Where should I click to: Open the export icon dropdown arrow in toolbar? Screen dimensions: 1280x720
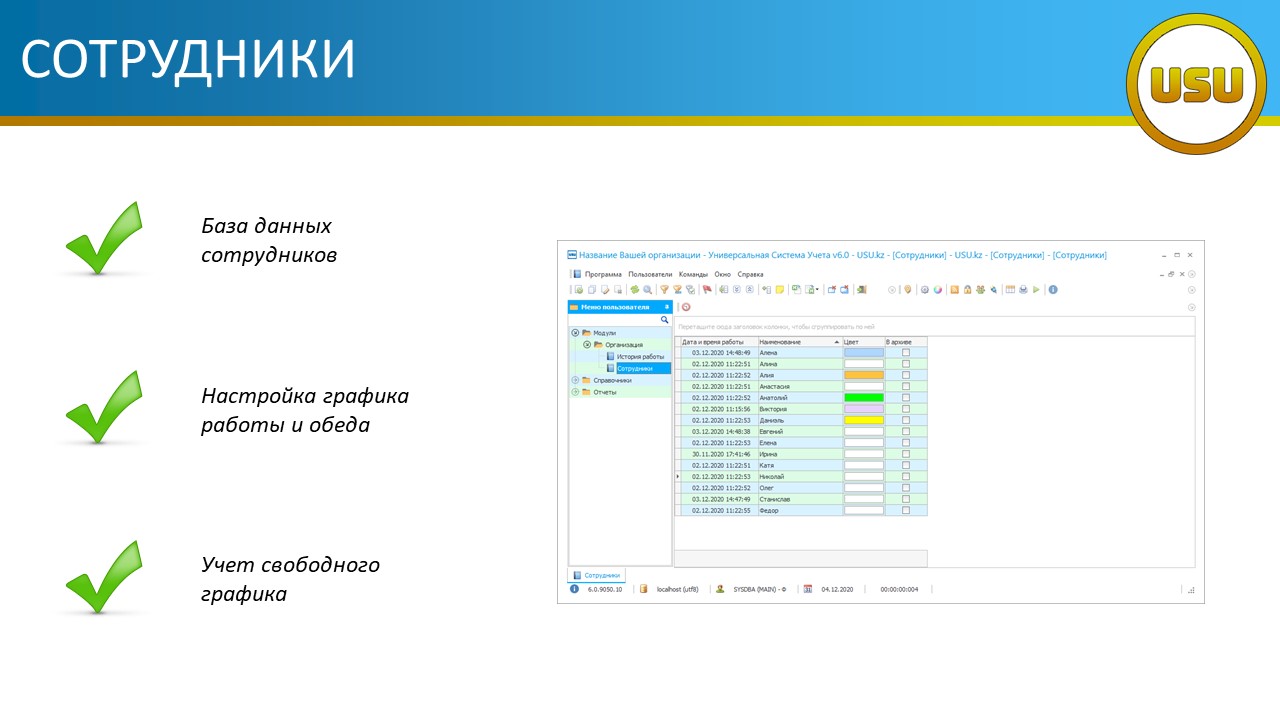tap(818, 290)
